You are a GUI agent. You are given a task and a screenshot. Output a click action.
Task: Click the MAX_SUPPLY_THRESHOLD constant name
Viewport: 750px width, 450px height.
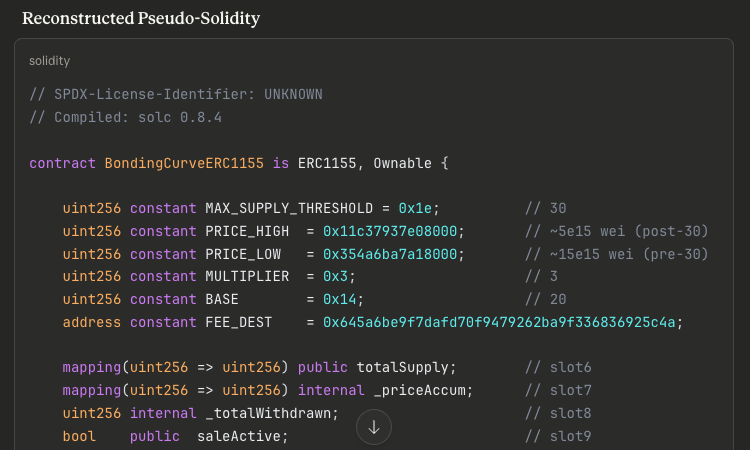(289, 208)
